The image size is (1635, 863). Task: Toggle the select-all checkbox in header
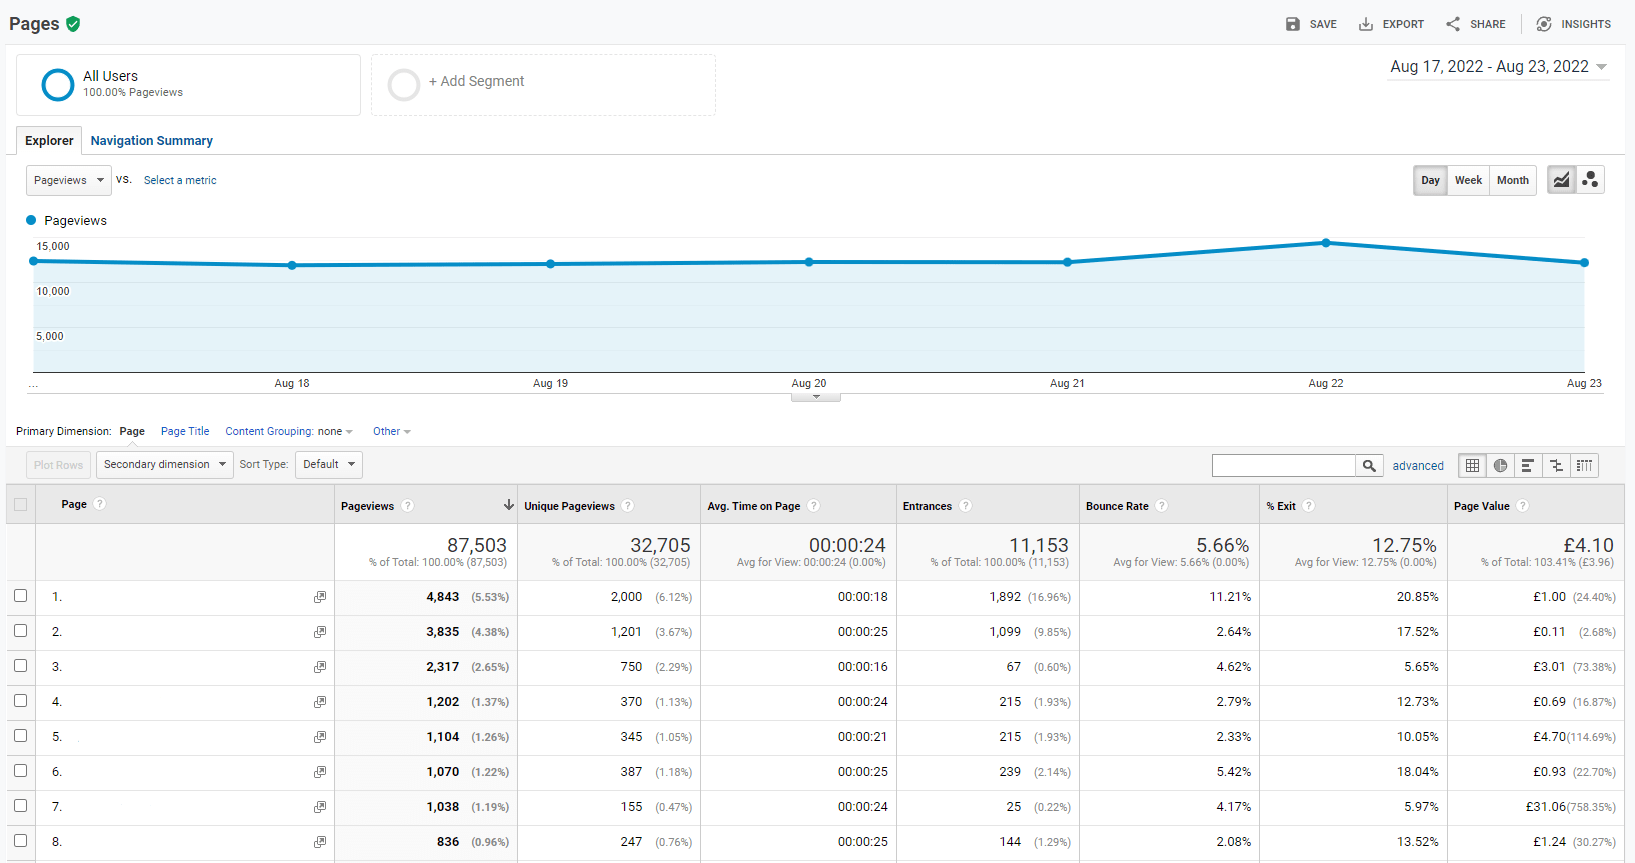click(x=21, y=505)
